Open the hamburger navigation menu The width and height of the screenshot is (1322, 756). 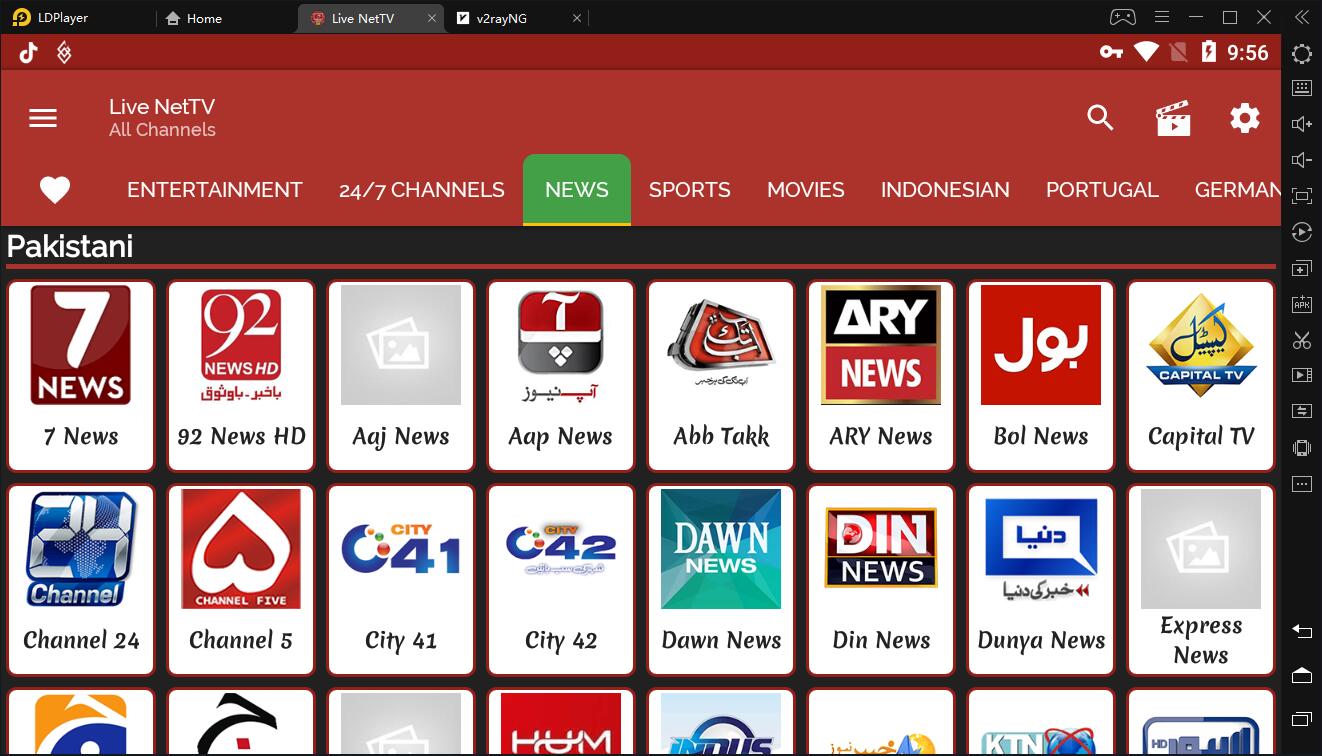click(43, 118)
